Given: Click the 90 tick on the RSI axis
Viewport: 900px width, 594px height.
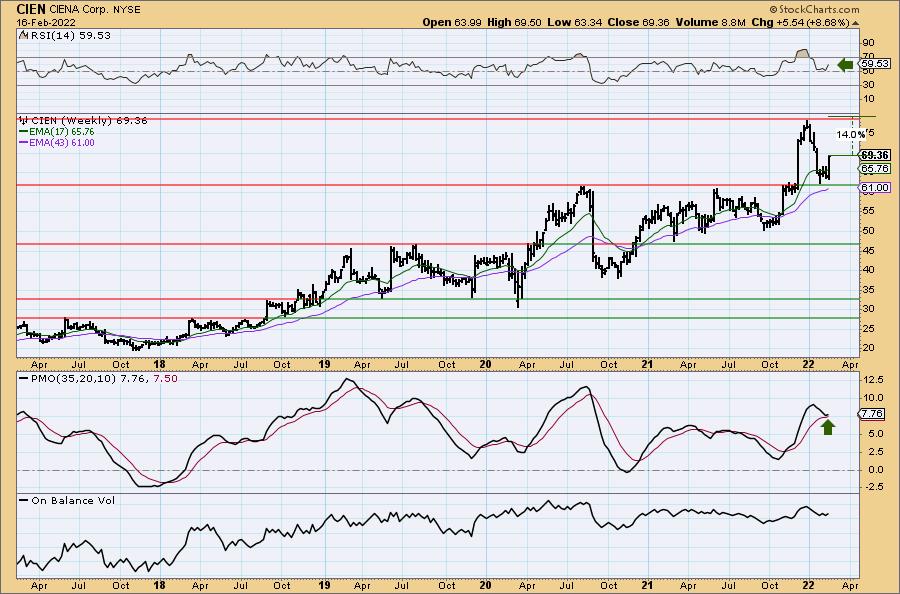Looking at the screenshot, I should tap(868, 42).
